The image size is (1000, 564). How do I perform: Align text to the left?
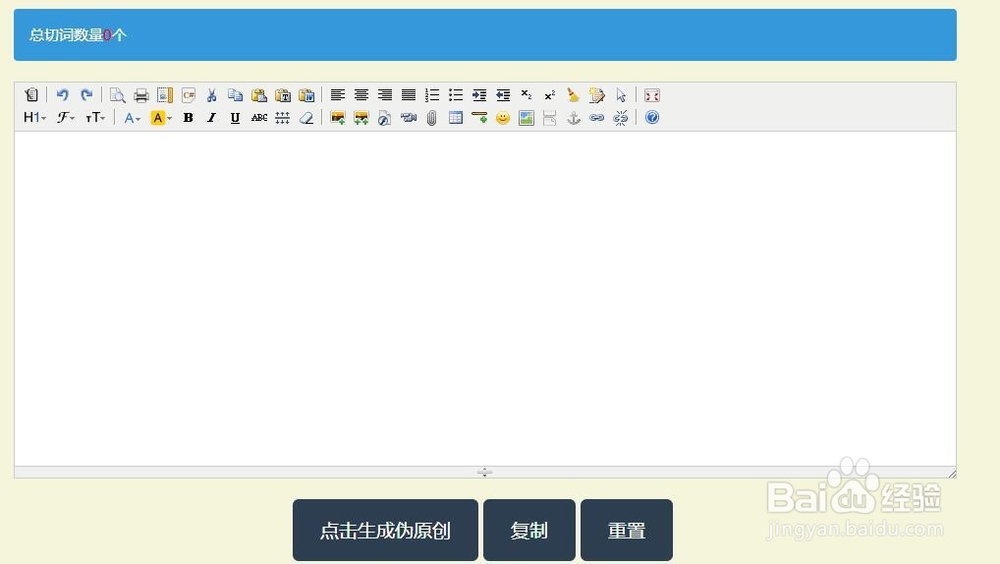(x=337, y=95)
